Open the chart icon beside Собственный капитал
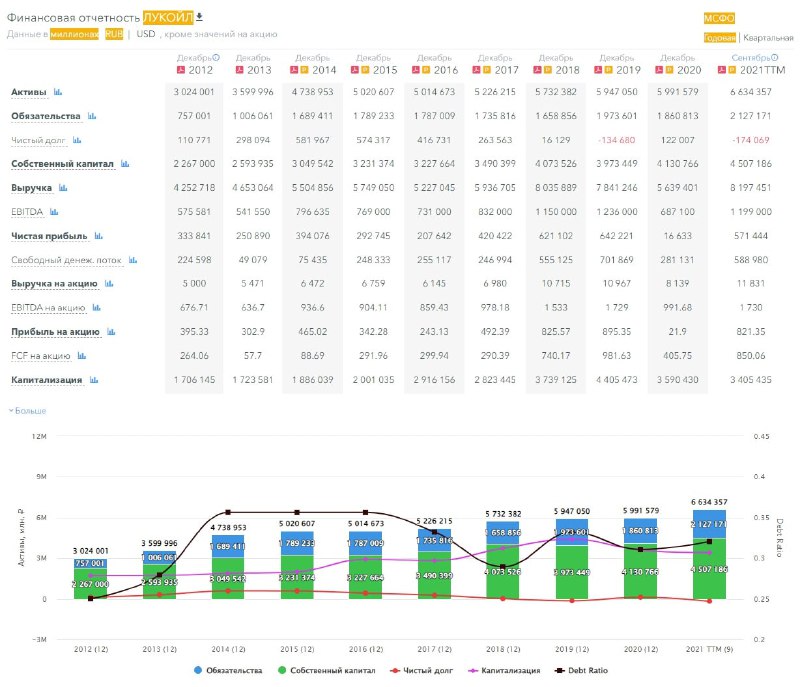Screen dimensions: 800x687 click(125, 164)
